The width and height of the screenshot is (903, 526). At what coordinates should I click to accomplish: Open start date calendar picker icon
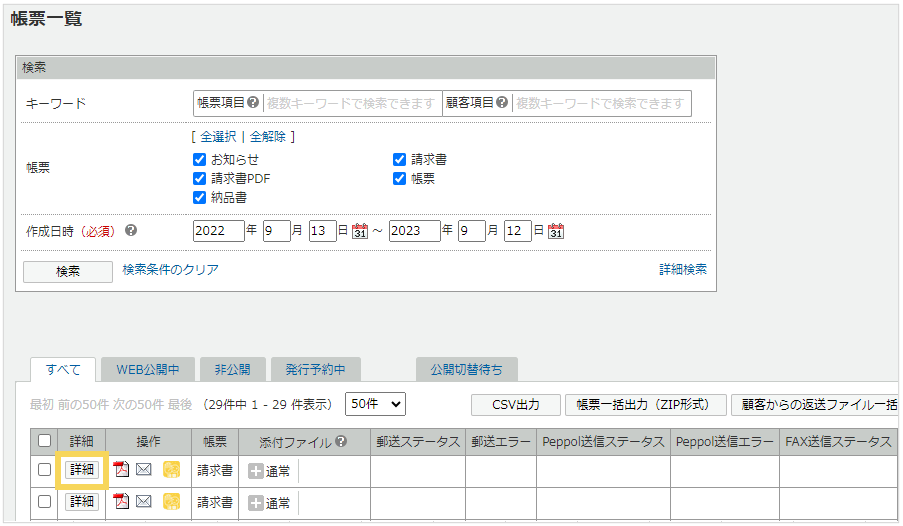coord(360,231)
